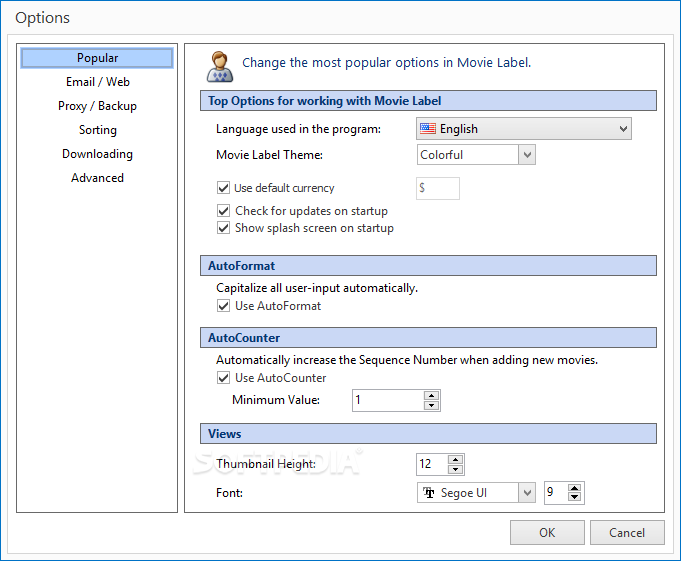Click the AutoFormat section header
Screen dimensions: 681x561
pyautogui.click(x=428, y=266)
